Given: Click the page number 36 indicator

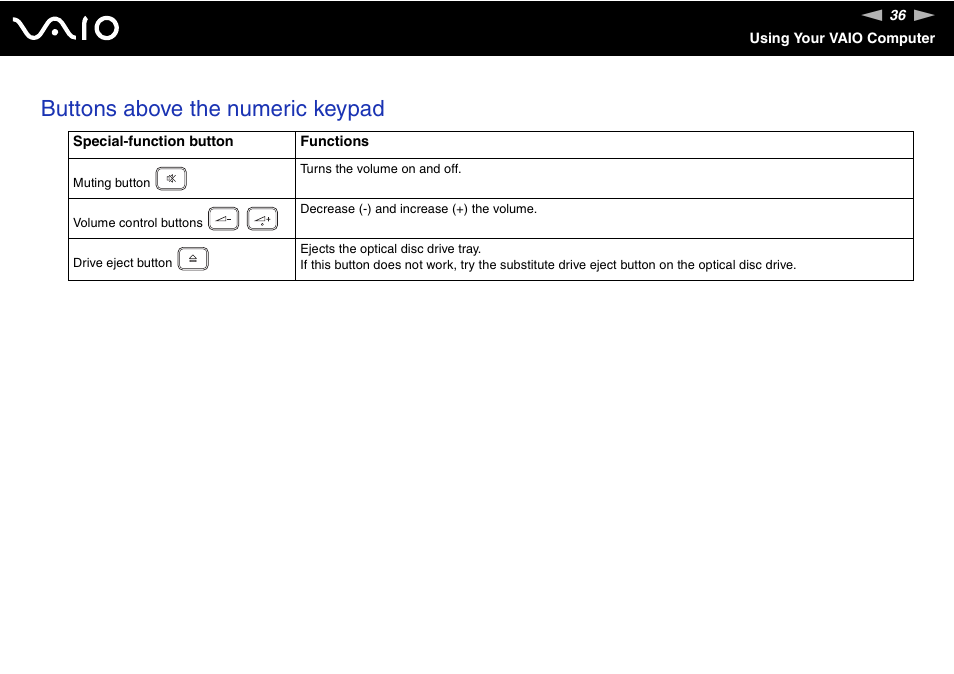Looking at the screenshot, I should tap(897, 15).
